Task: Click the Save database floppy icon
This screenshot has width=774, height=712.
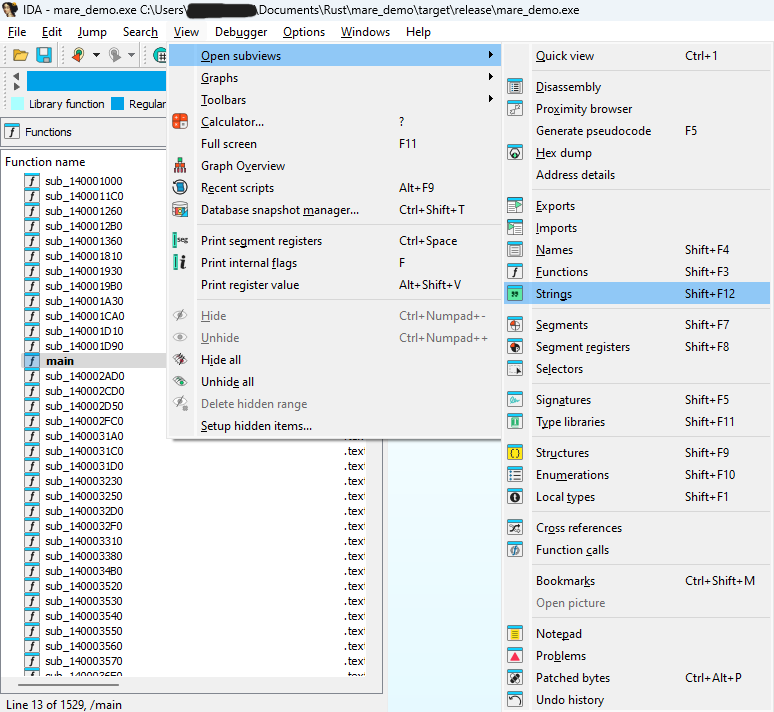Action: coord(44,55)
